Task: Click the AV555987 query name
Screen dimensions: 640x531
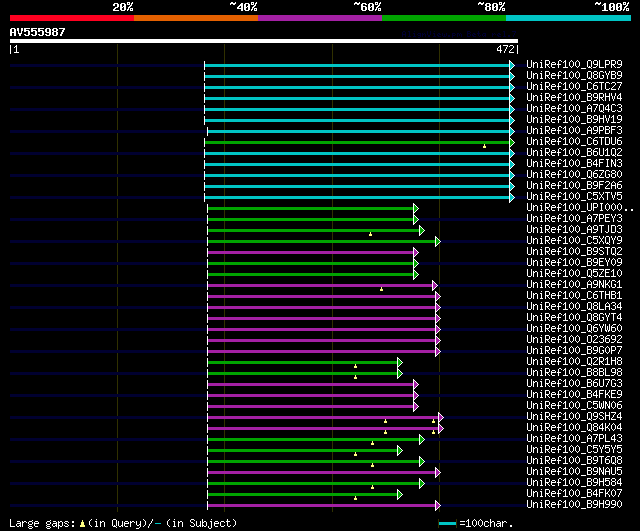Action: coord(37,32)
